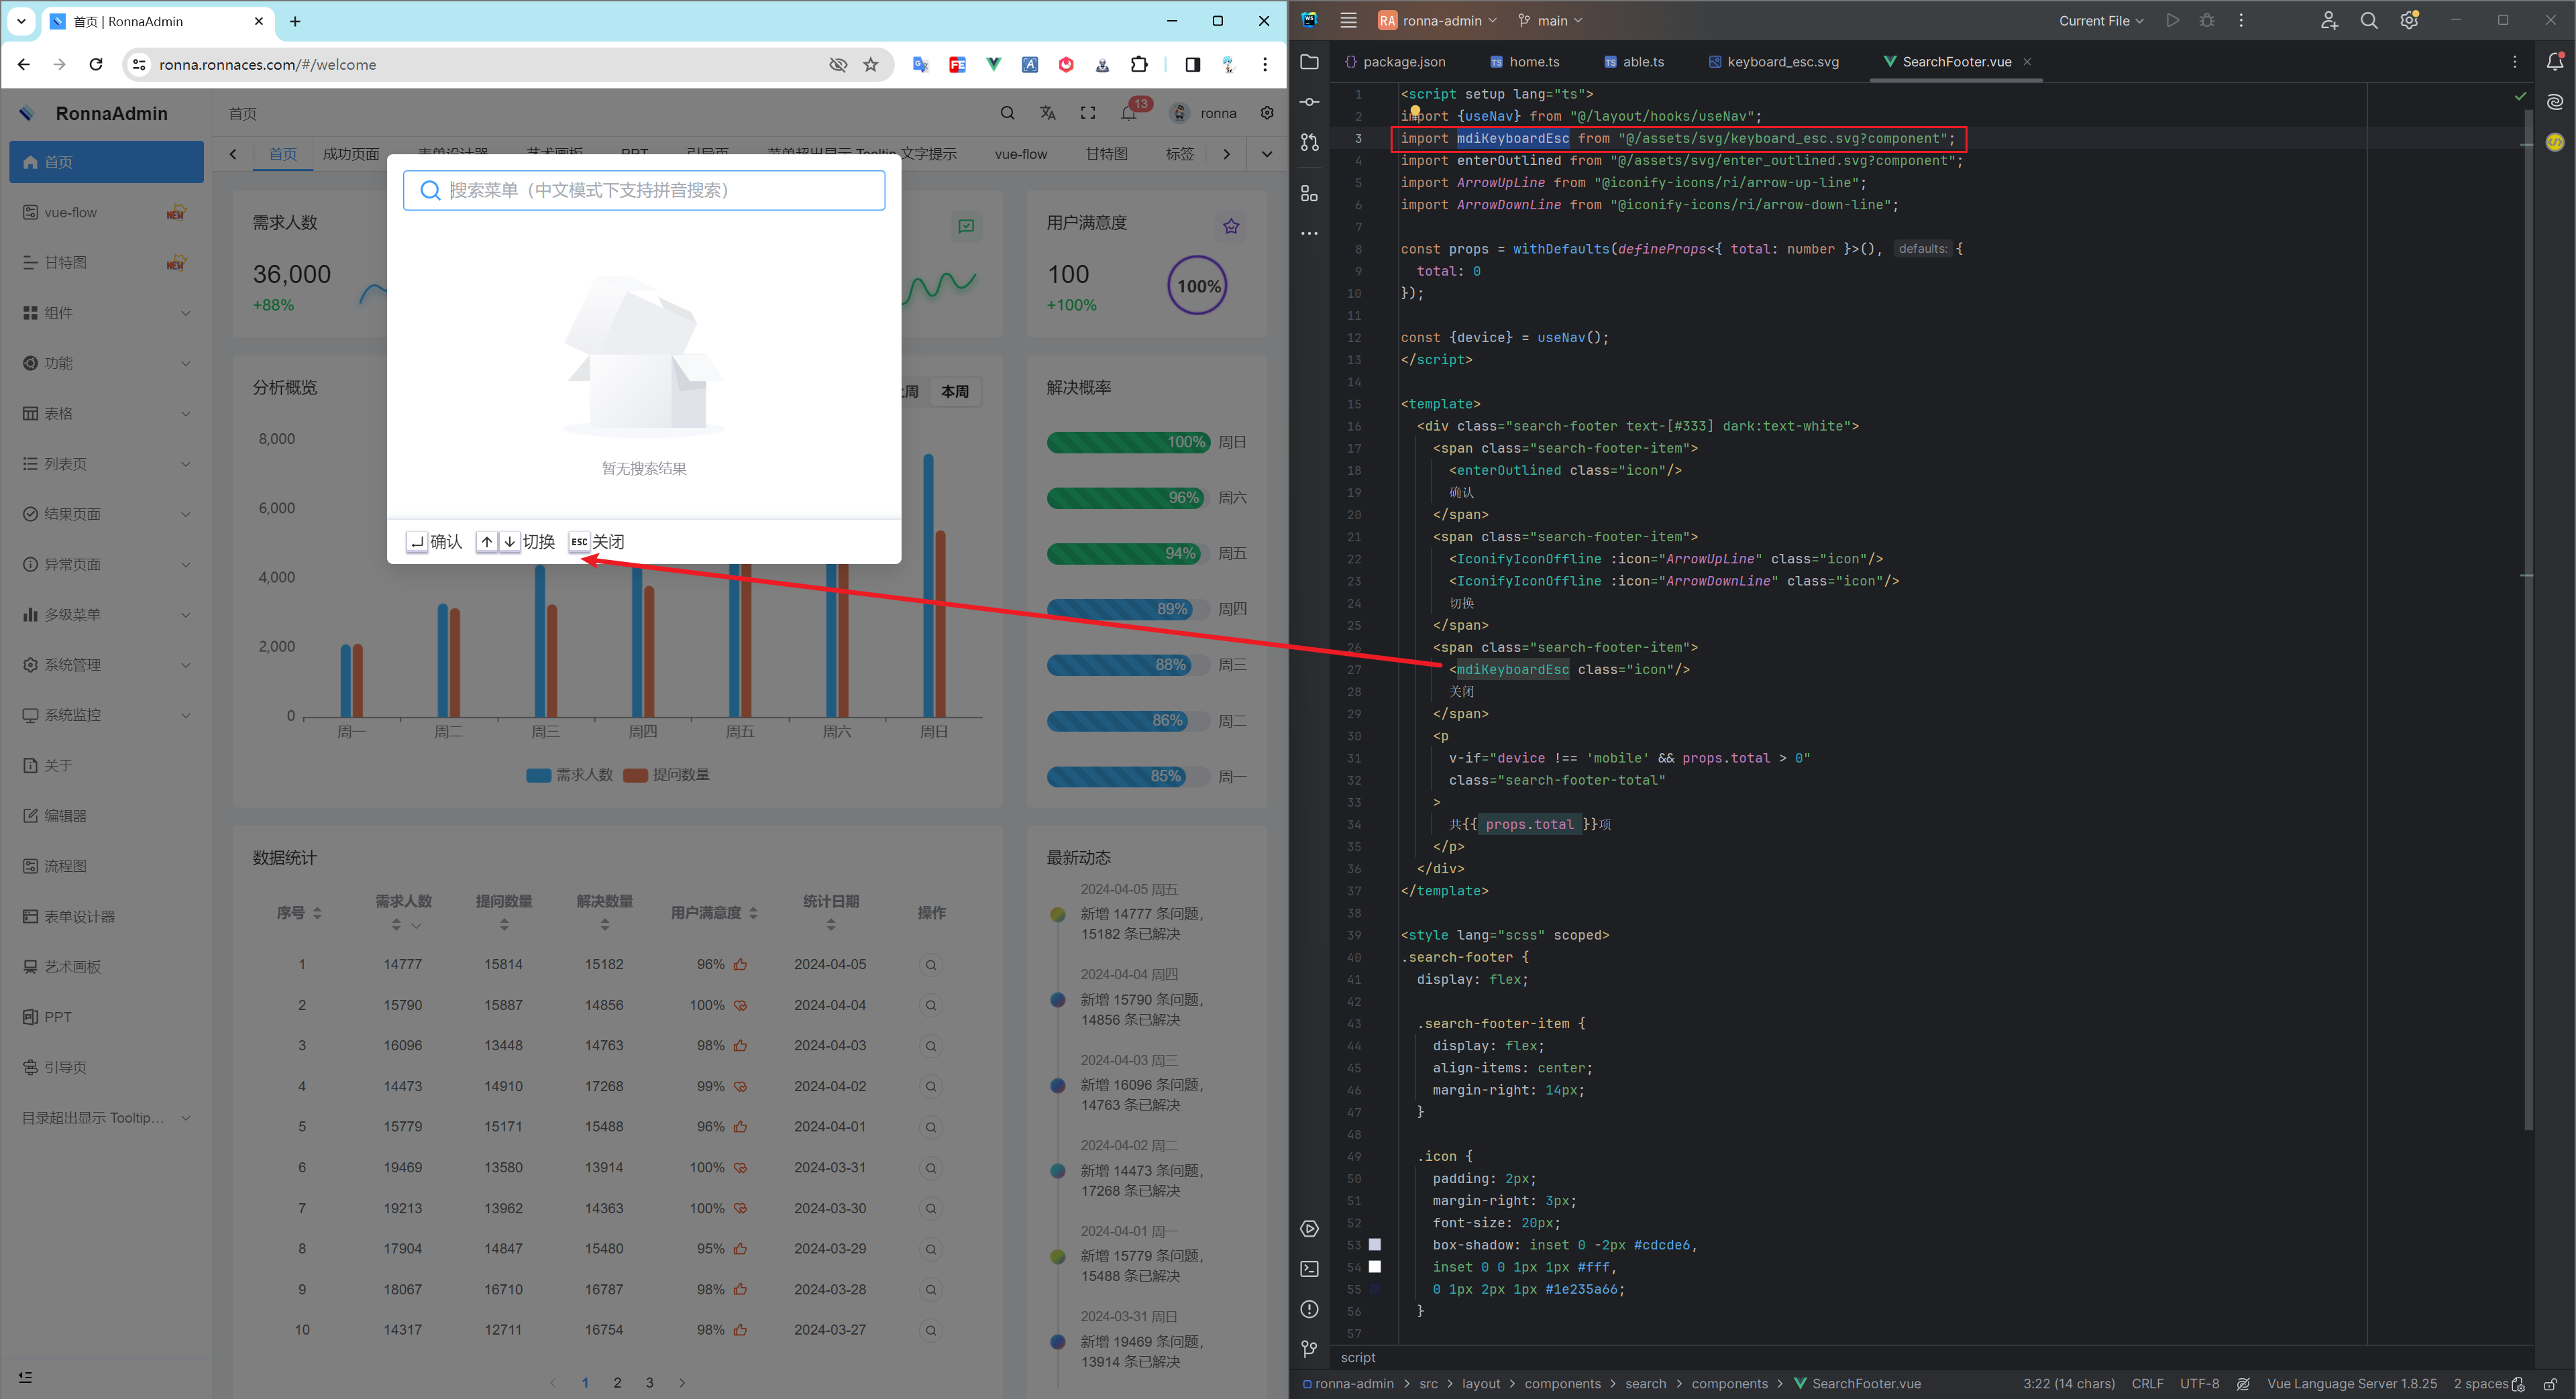Click the #cdcde6 color swatch in gutter
2576x1399 pixels.
(x=1375, y=1245)
